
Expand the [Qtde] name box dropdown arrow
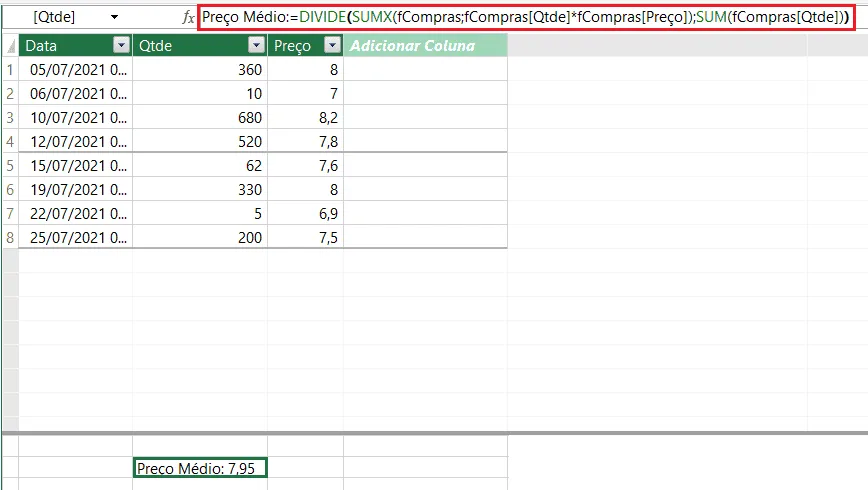click(x=114, y=17)
